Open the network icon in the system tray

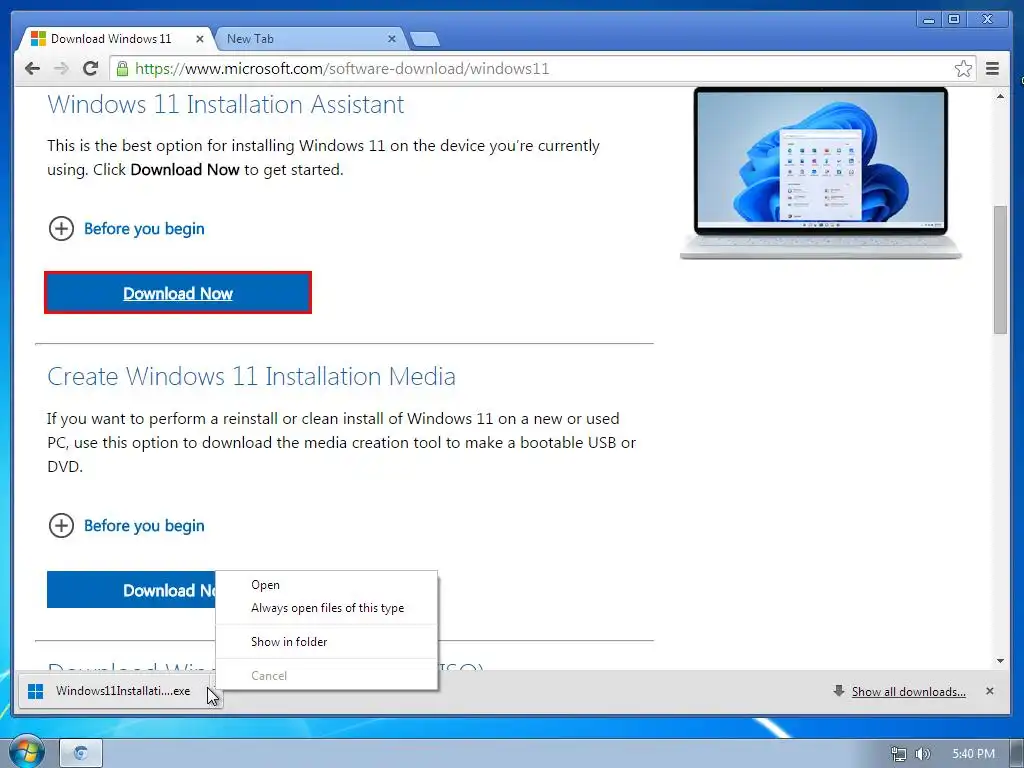[x=899, y=754]
